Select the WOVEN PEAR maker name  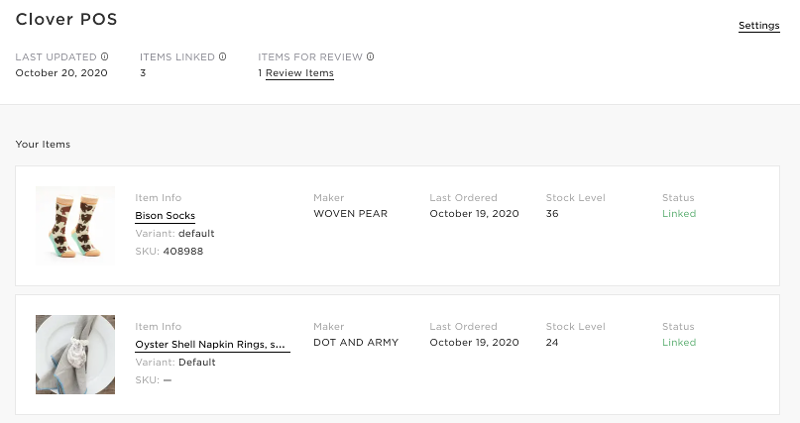coord(351,214)
